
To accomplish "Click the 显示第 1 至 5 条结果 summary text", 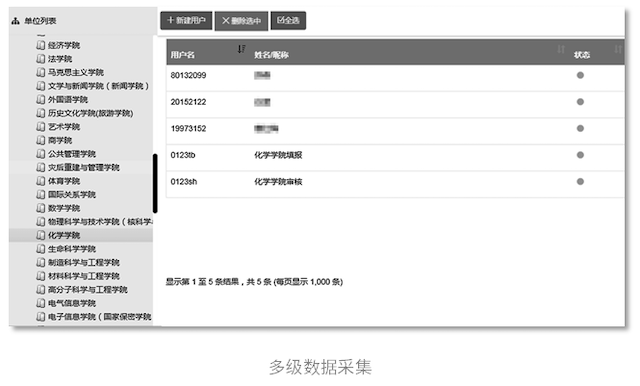I will [254, 282].
